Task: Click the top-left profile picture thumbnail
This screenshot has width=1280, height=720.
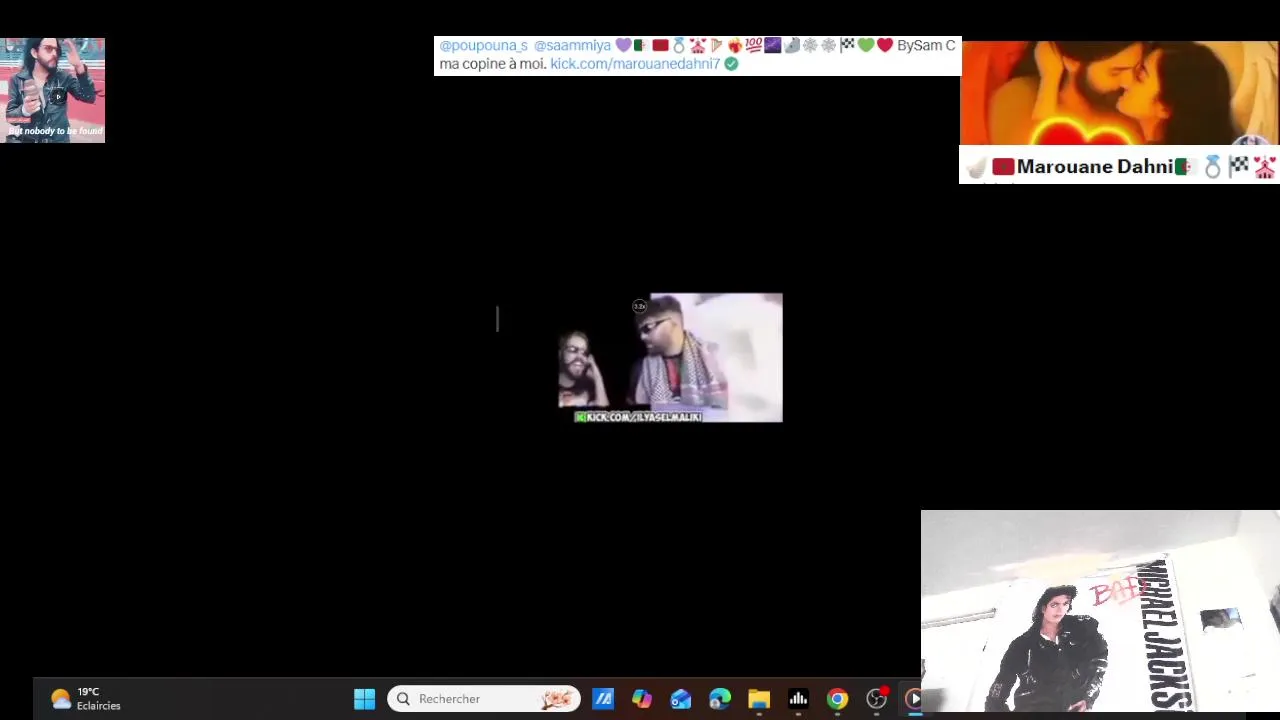Action: pos(52,90)
